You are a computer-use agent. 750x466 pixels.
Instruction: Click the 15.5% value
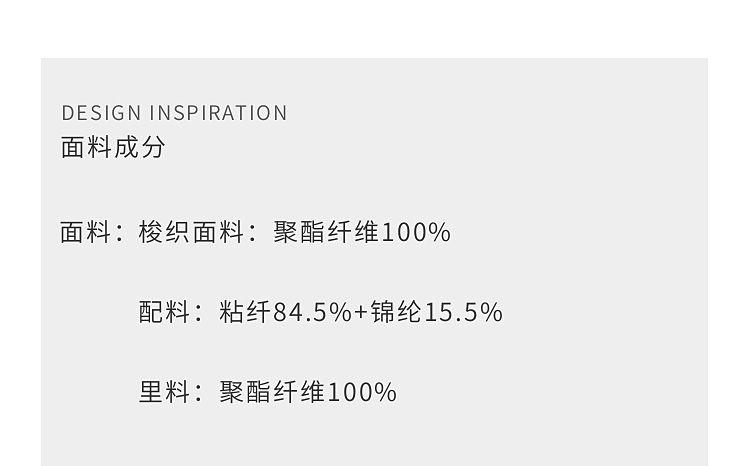(x=463, y=312)
